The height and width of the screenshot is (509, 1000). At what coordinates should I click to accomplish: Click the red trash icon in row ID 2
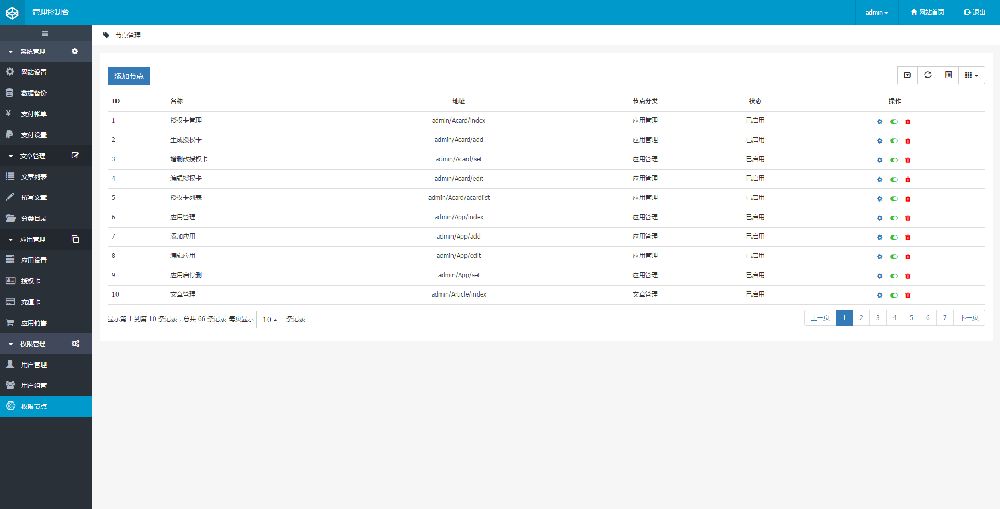908,141
